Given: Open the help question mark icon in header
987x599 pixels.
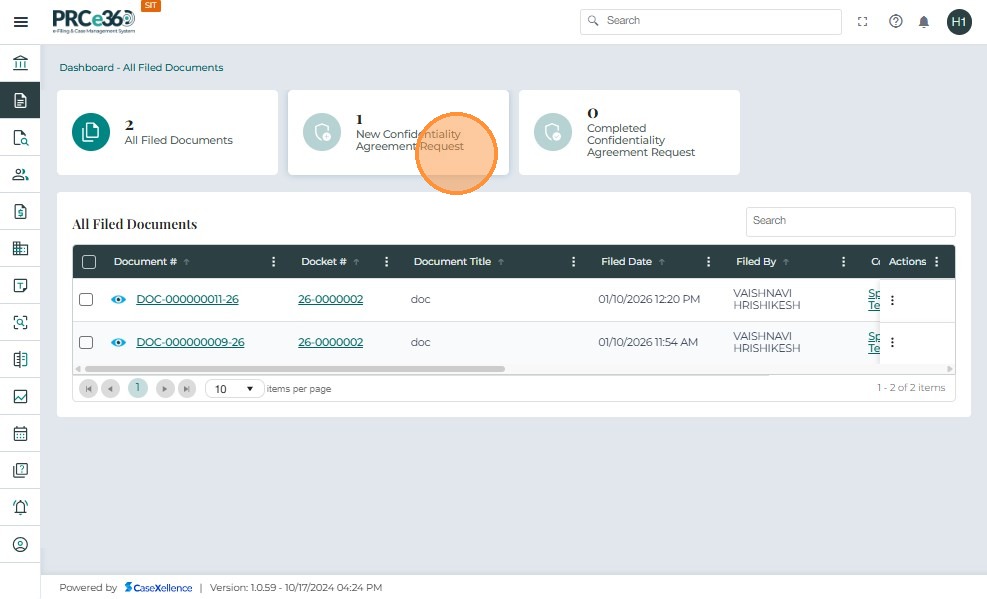Looking at the screenshot, I should [896, 21].
